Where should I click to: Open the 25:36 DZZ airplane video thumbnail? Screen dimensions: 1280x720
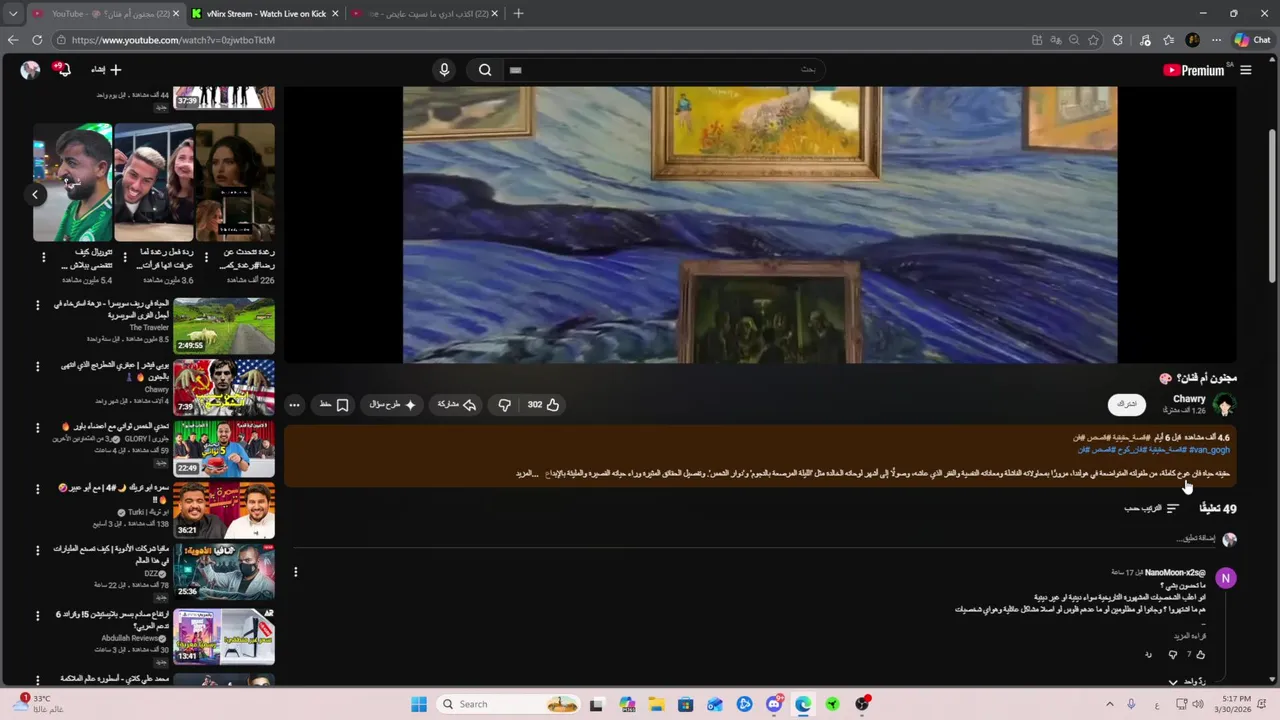pos(224,572)
